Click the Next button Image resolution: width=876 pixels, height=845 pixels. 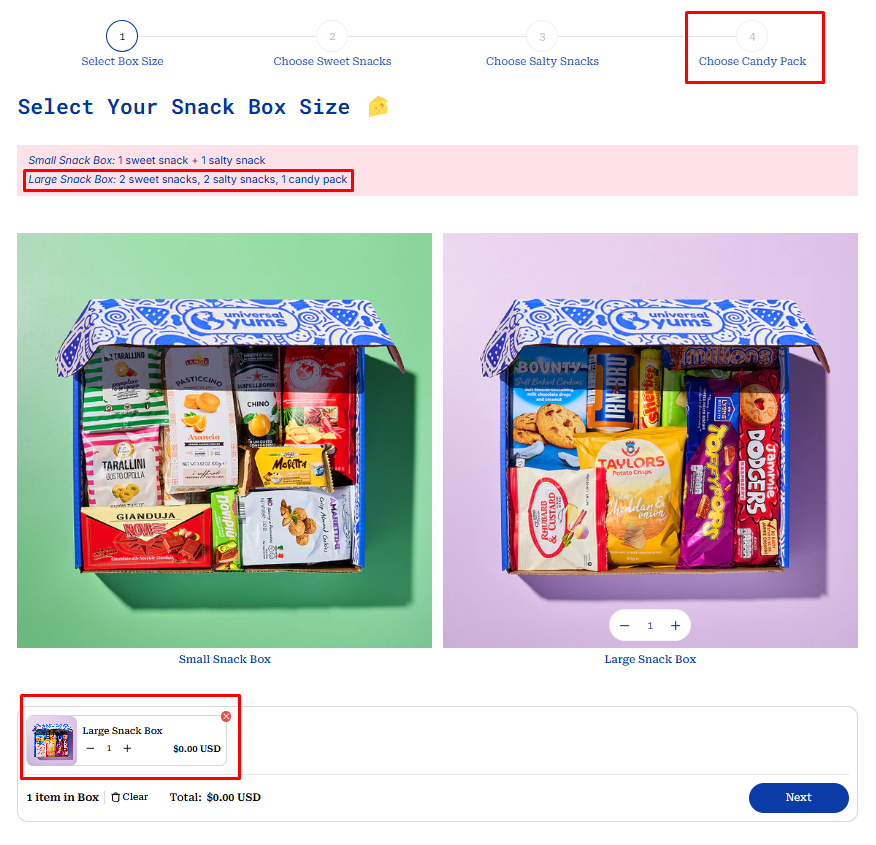click(798, 798)
